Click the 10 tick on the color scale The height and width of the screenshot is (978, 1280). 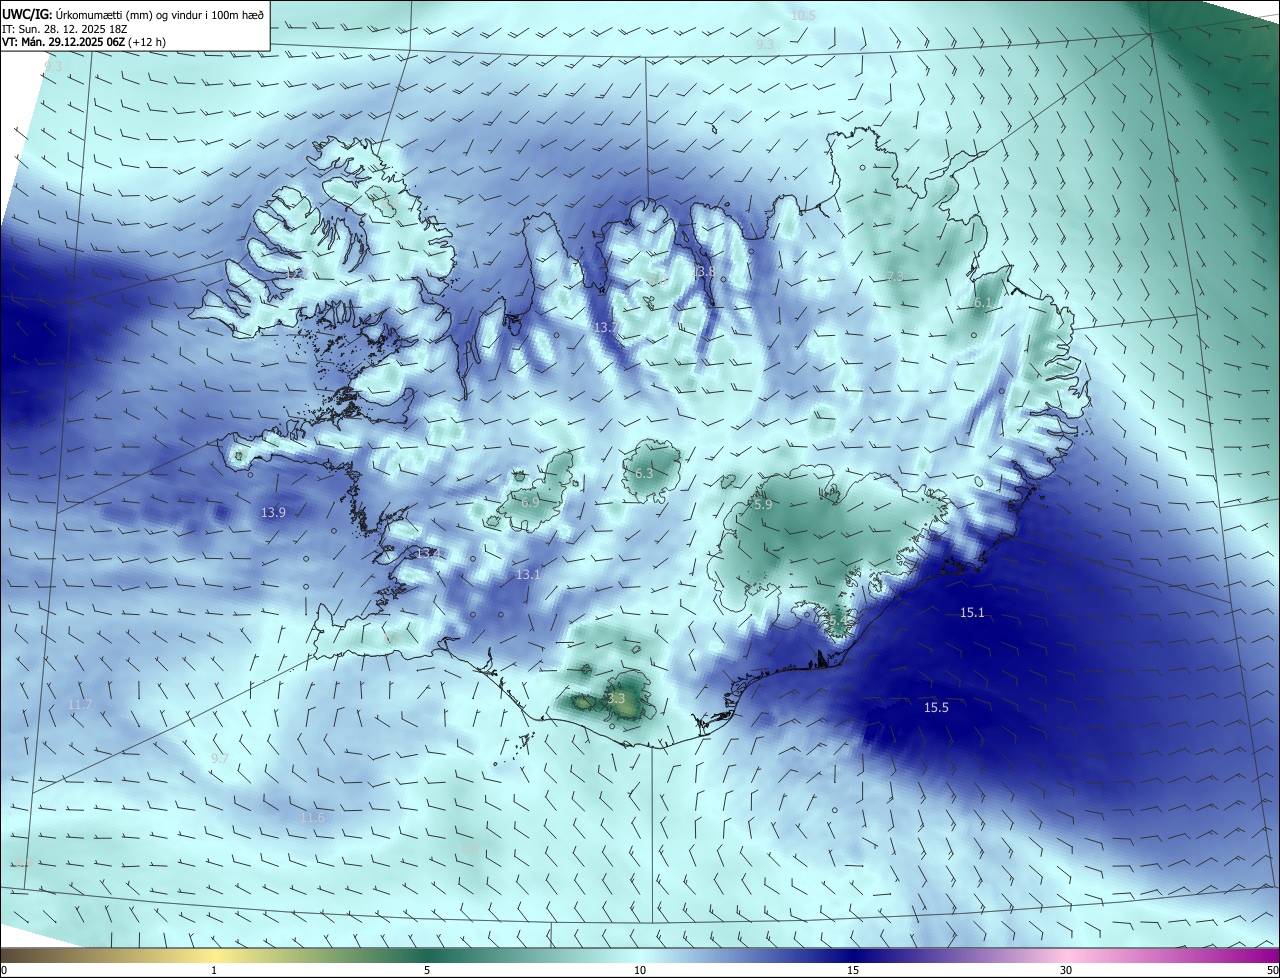[640, 971]
